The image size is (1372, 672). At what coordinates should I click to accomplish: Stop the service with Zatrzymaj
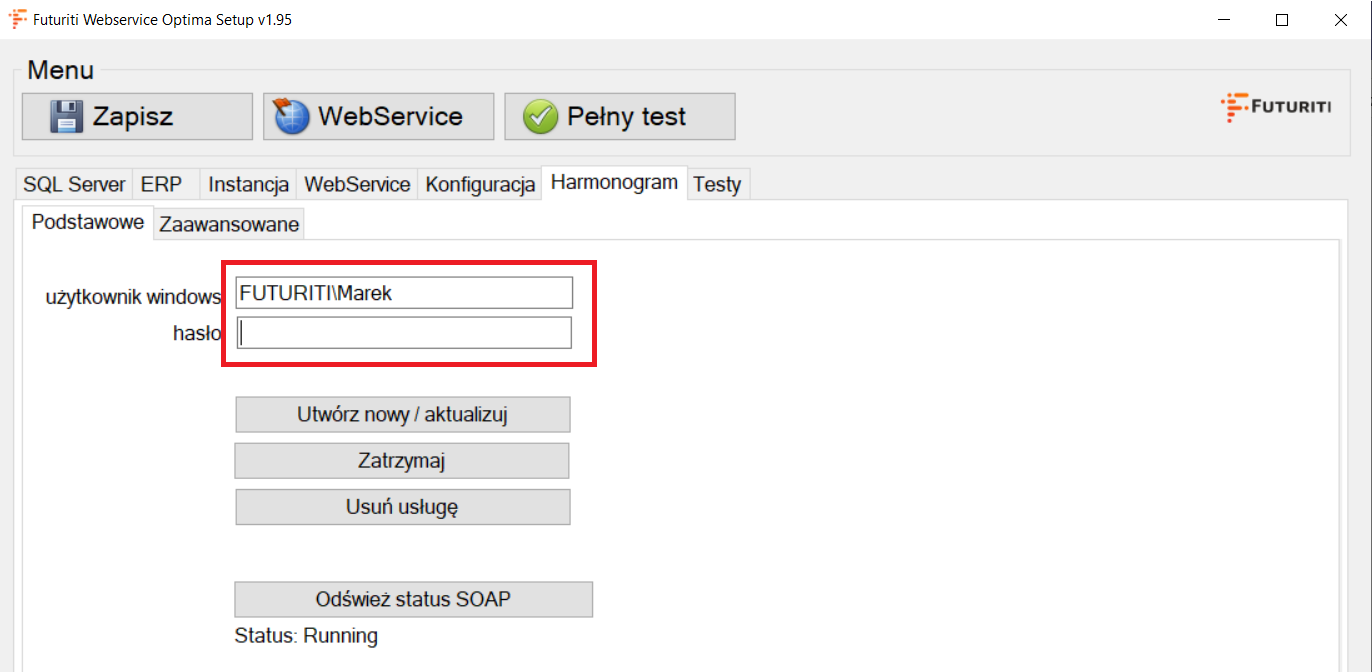click(x=401, y=461)
